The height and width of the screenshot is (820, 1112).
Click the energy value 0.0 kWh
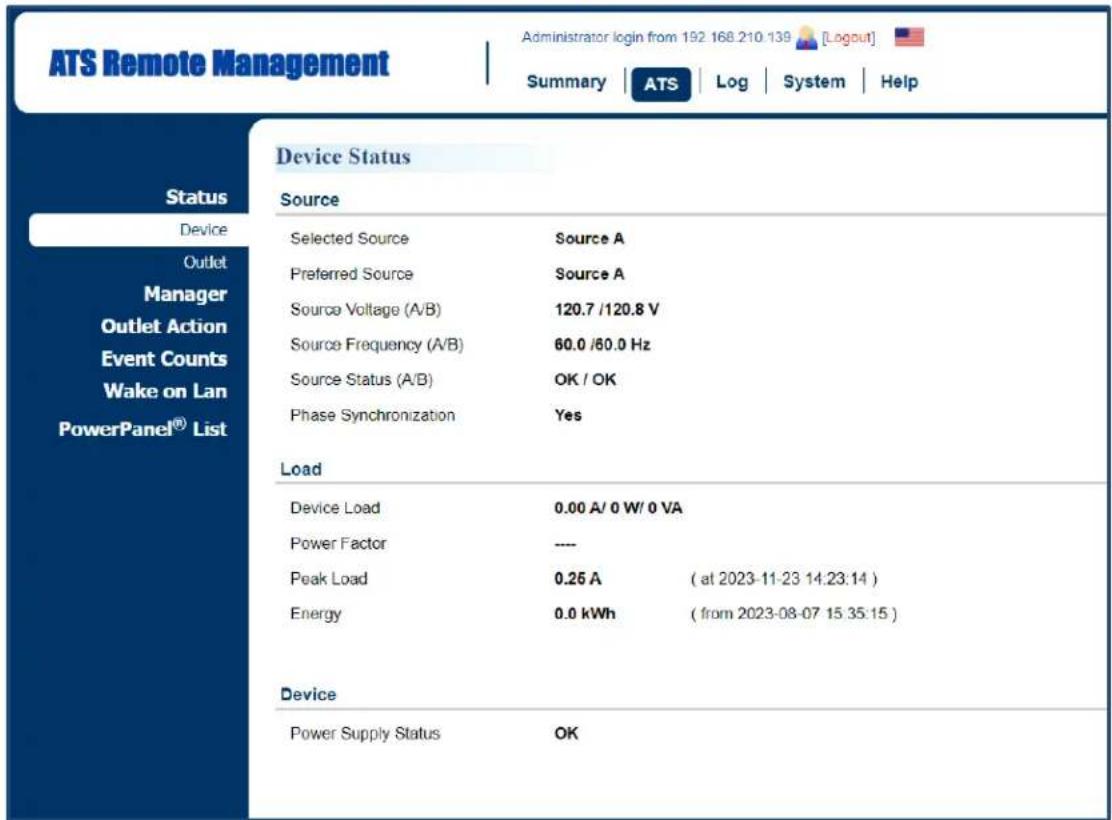584,614
